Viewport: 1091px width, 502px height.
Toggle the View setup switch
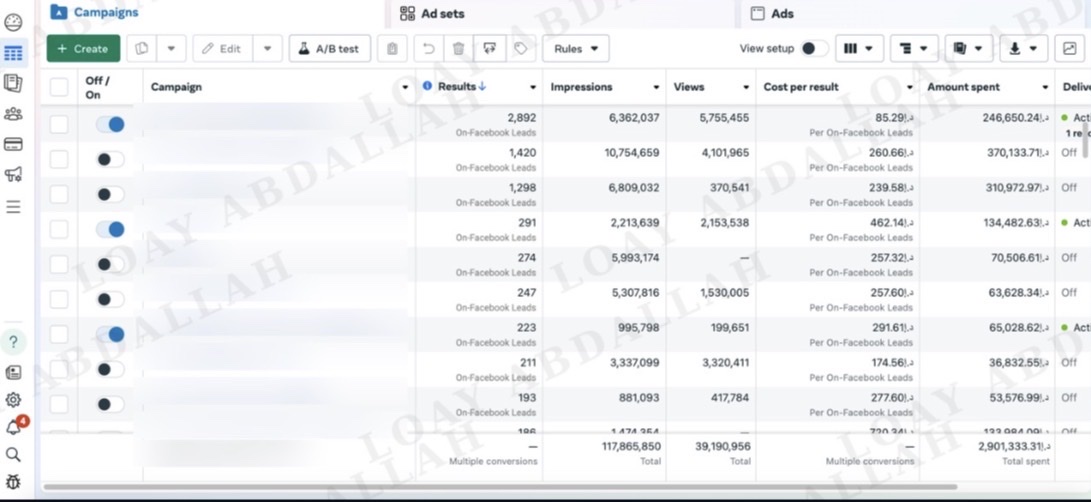pyautogui.click(x=813, y=49)
